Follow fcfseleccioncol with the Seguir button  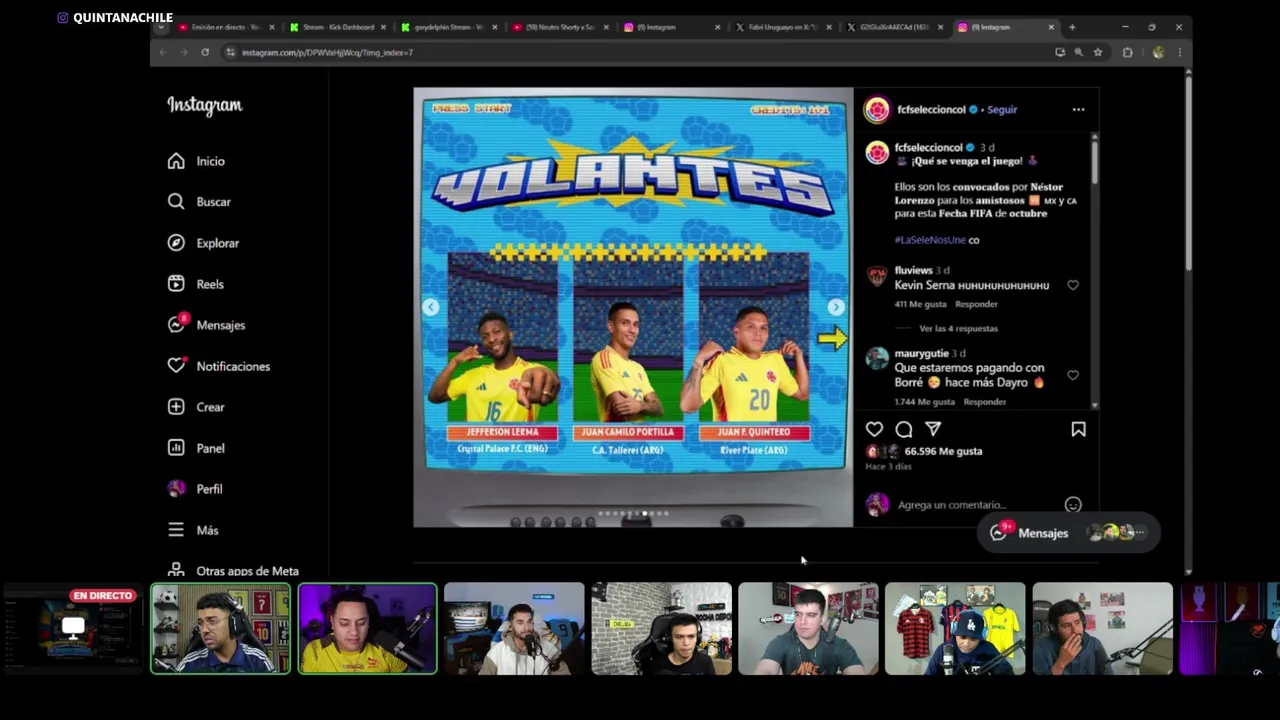pyautogui.click(x=1002, y=109)
